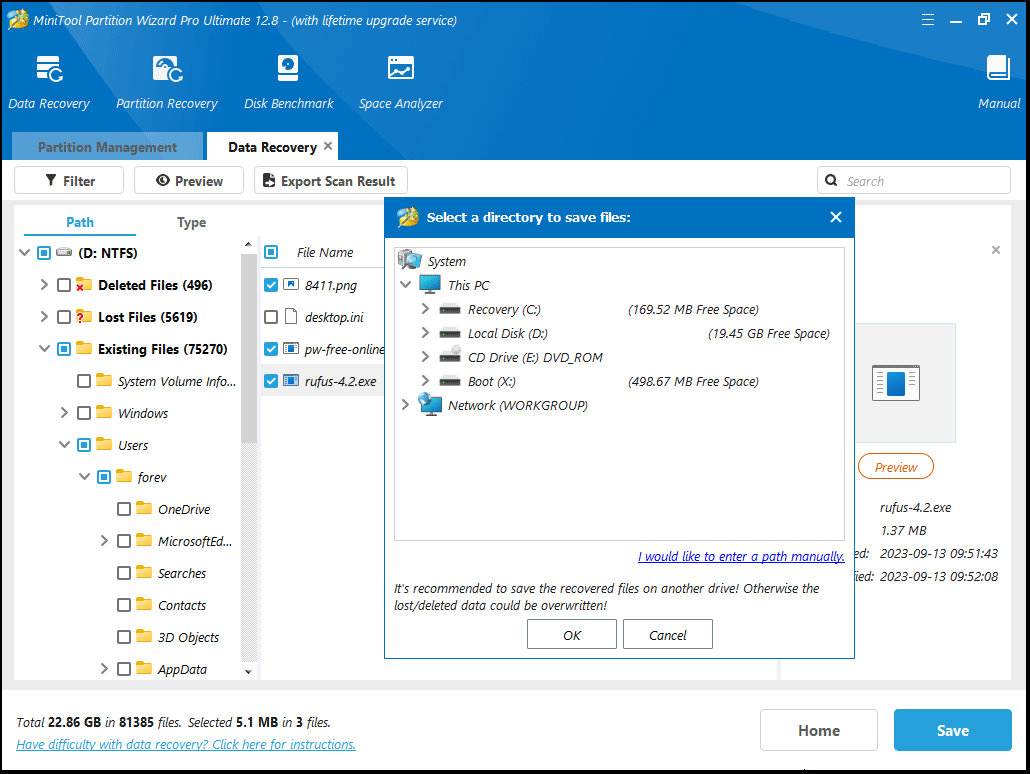This screenshot has height=774, width=1030.
Task: Click the System icon in the dialog
Action: (x=410, y=260)
